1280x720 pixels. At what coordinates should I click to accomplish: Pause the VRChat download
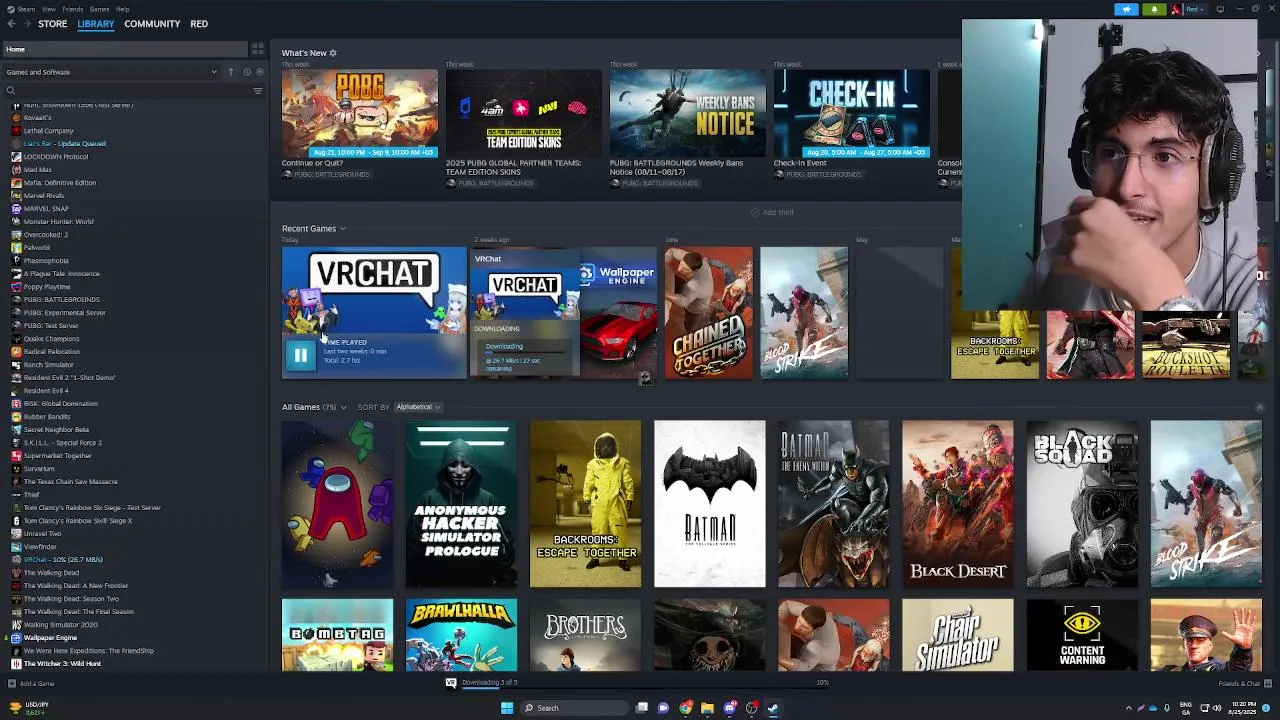coord(301,355)
